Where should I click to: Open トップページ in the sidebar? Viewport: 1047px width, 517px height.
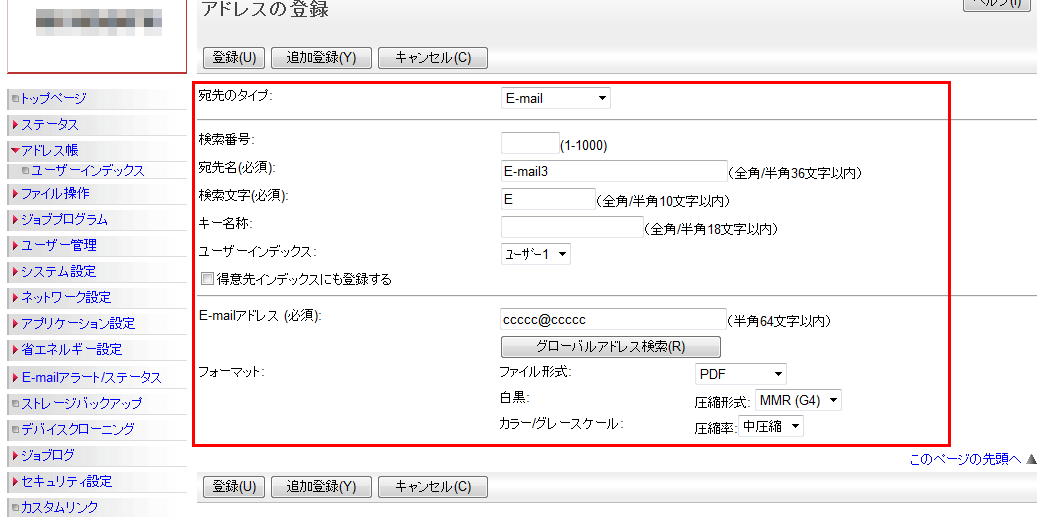pyautogui.click(x=54, y=98)
